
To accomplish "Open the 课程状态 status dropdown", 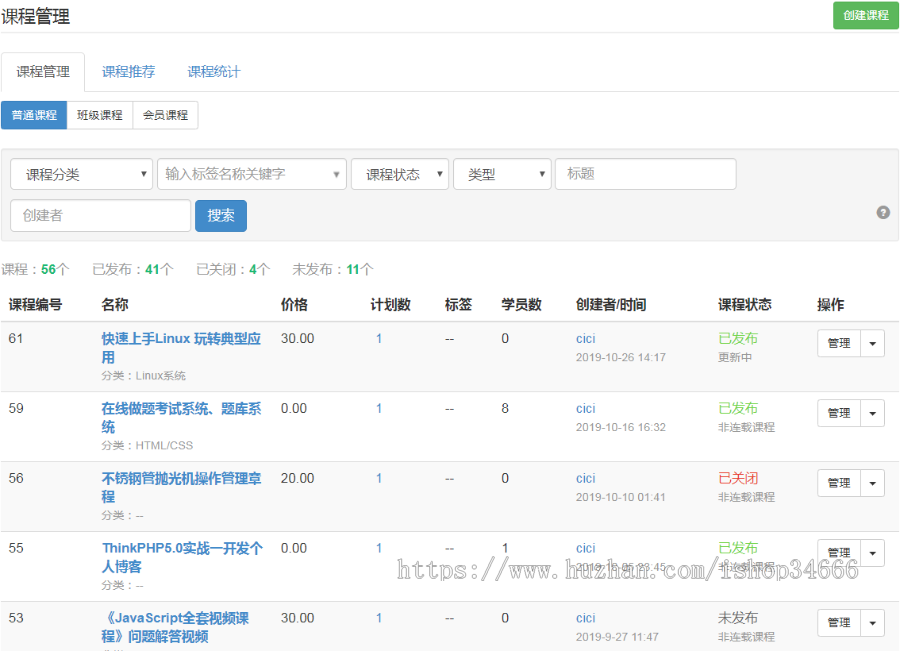I will pyautogui.click(x=399, y=174).
